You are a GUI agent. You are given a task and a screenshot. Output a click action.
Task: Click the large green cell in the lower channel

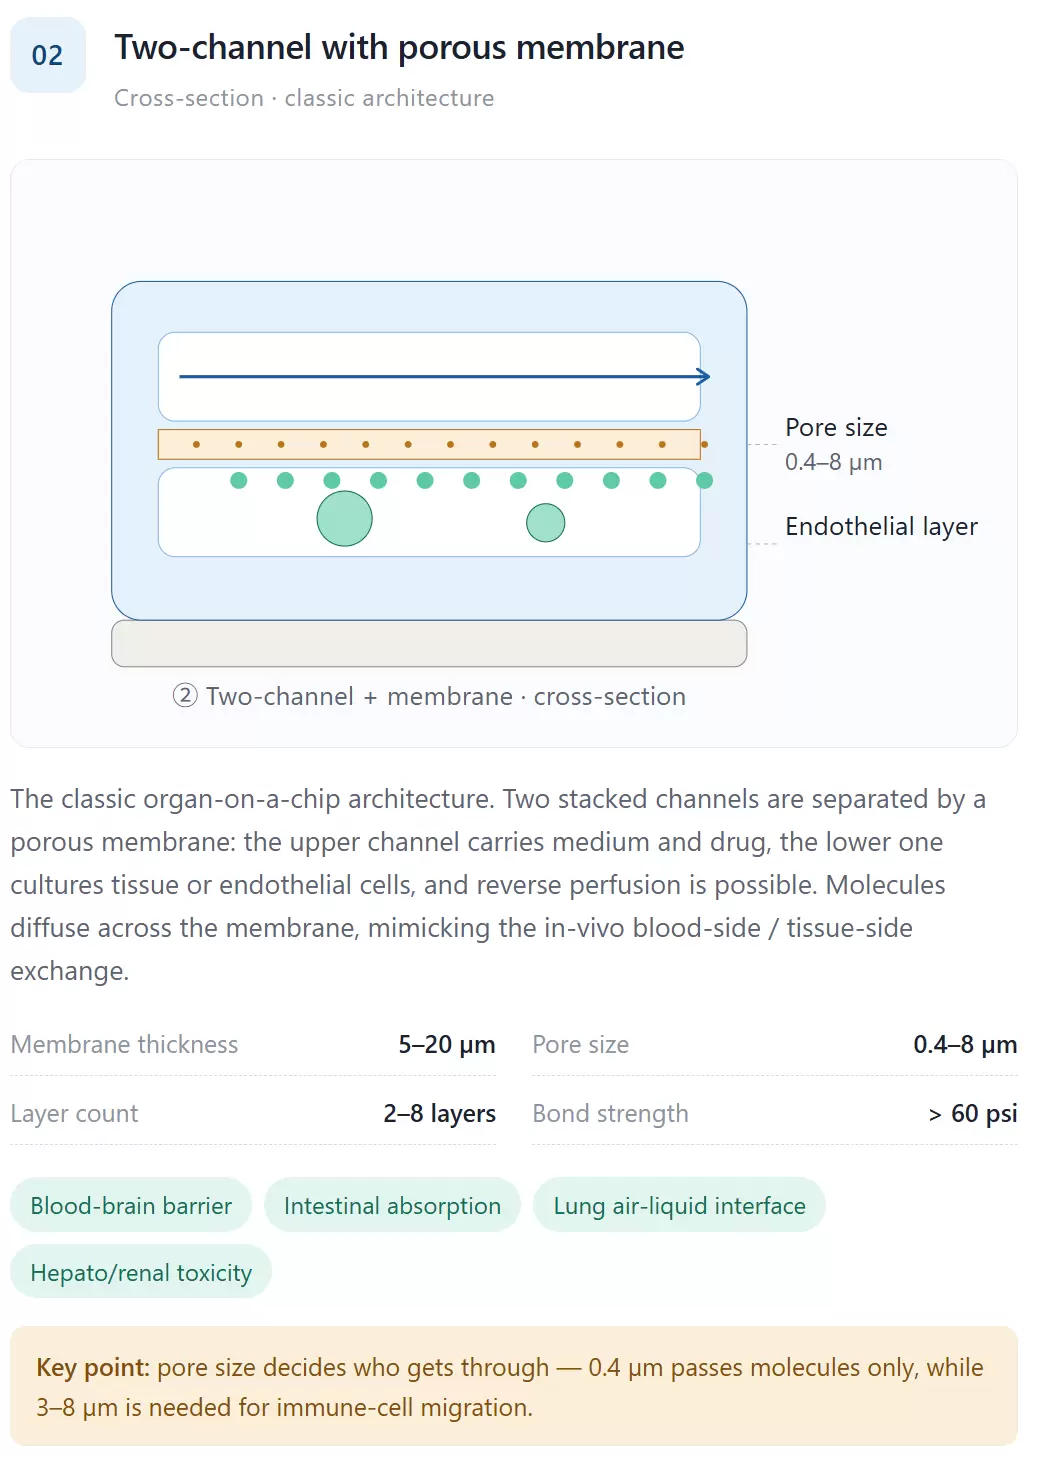pos(344,518)
